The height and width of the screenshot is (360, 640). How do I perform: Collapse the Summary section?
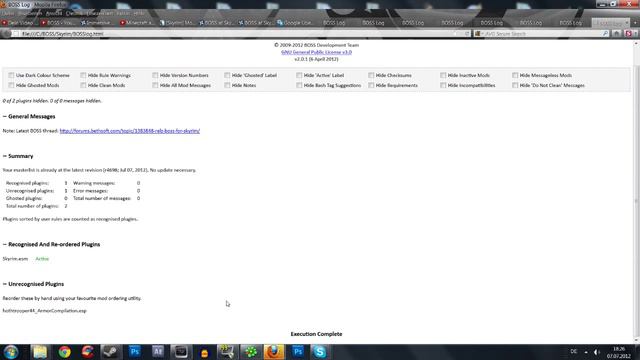point(18,156)
